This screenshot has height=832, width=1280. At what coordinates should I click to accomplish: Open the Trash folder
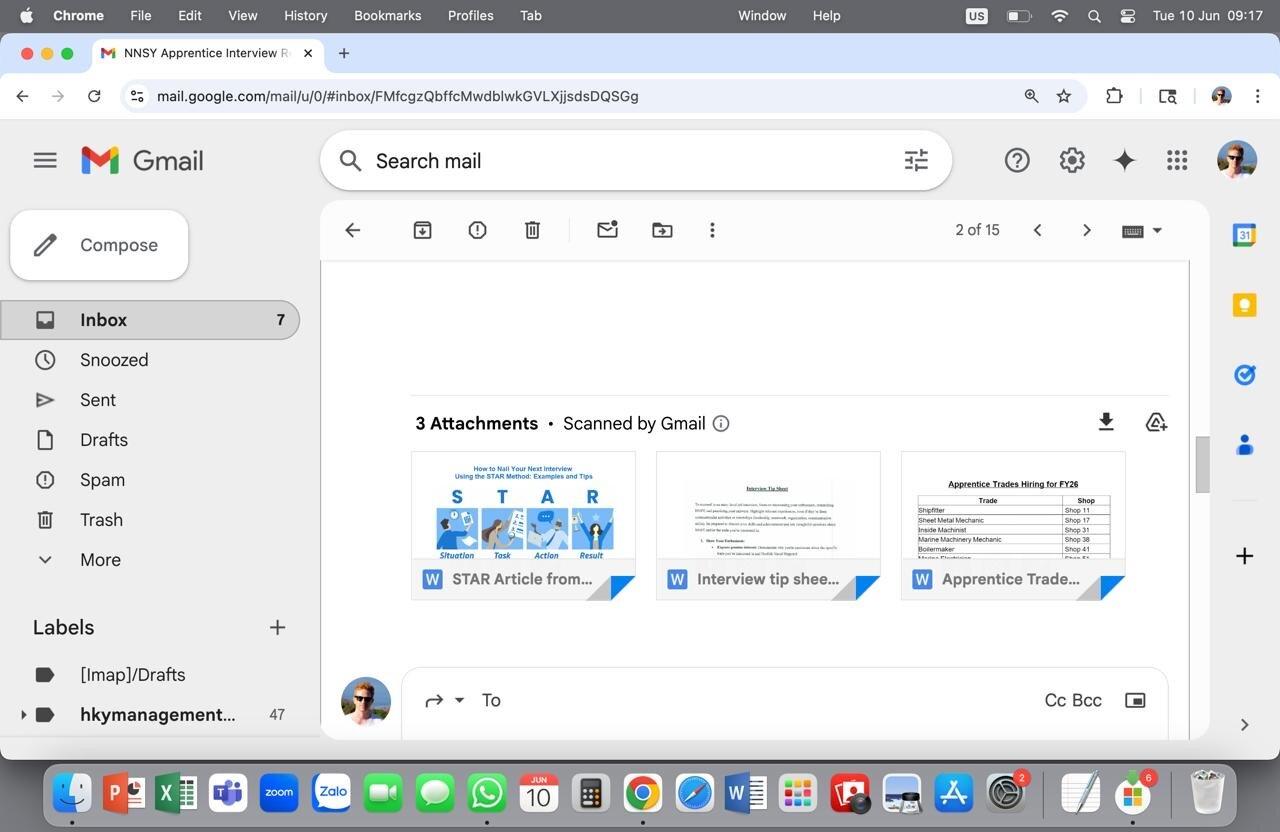(101, 520)
